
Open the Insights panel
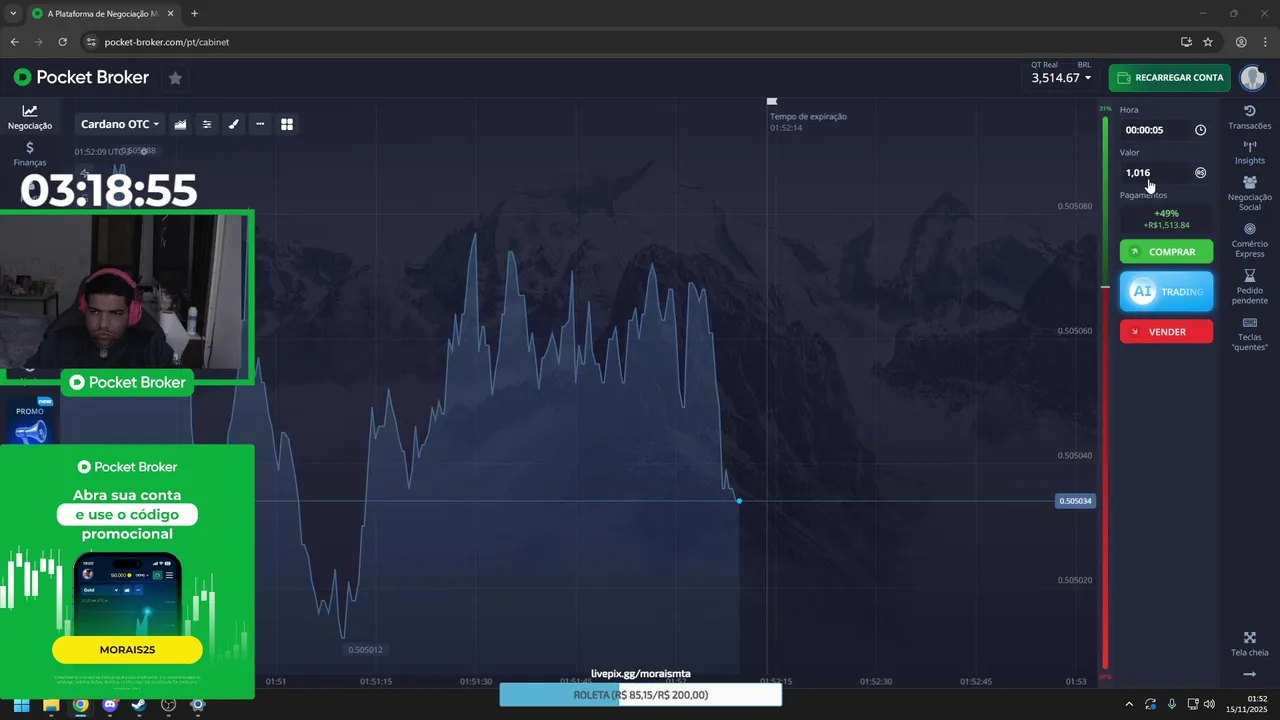(x=1250, y=153)
